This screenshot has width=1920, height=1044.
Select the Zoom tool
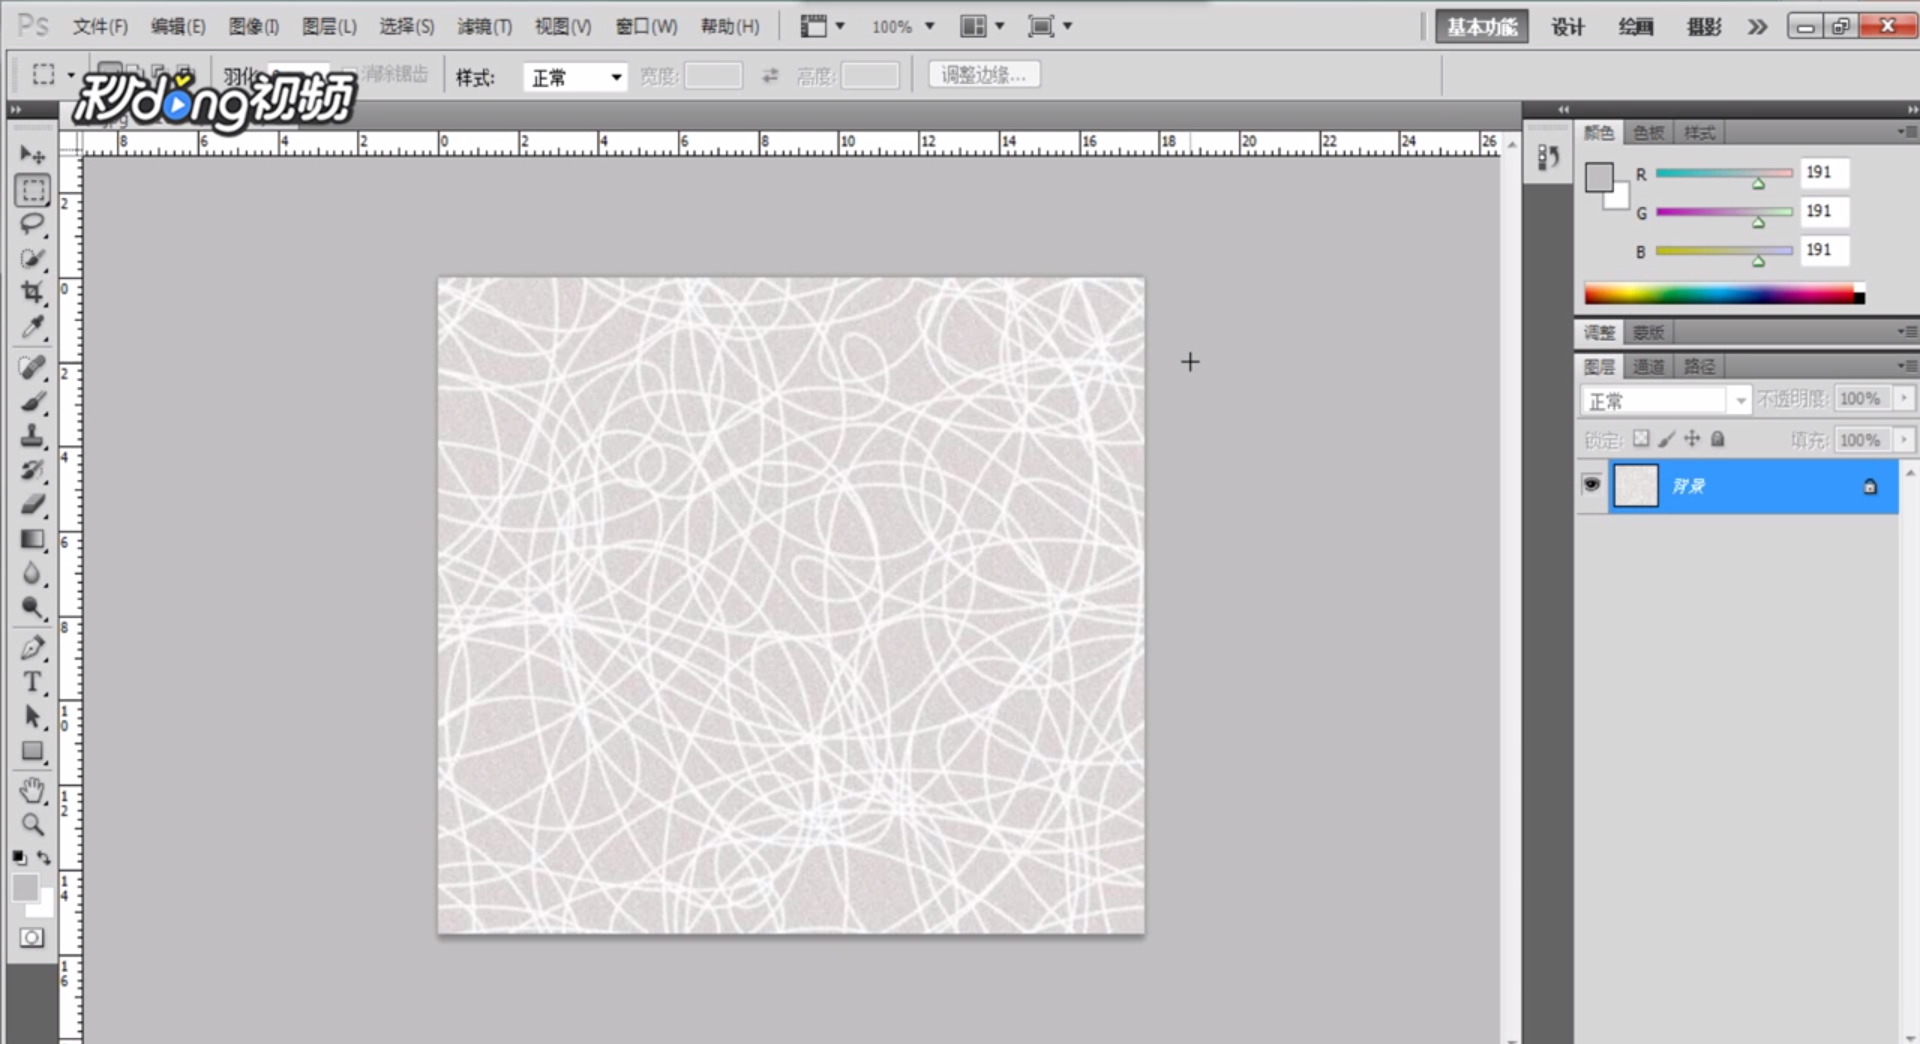coord(32,825)
